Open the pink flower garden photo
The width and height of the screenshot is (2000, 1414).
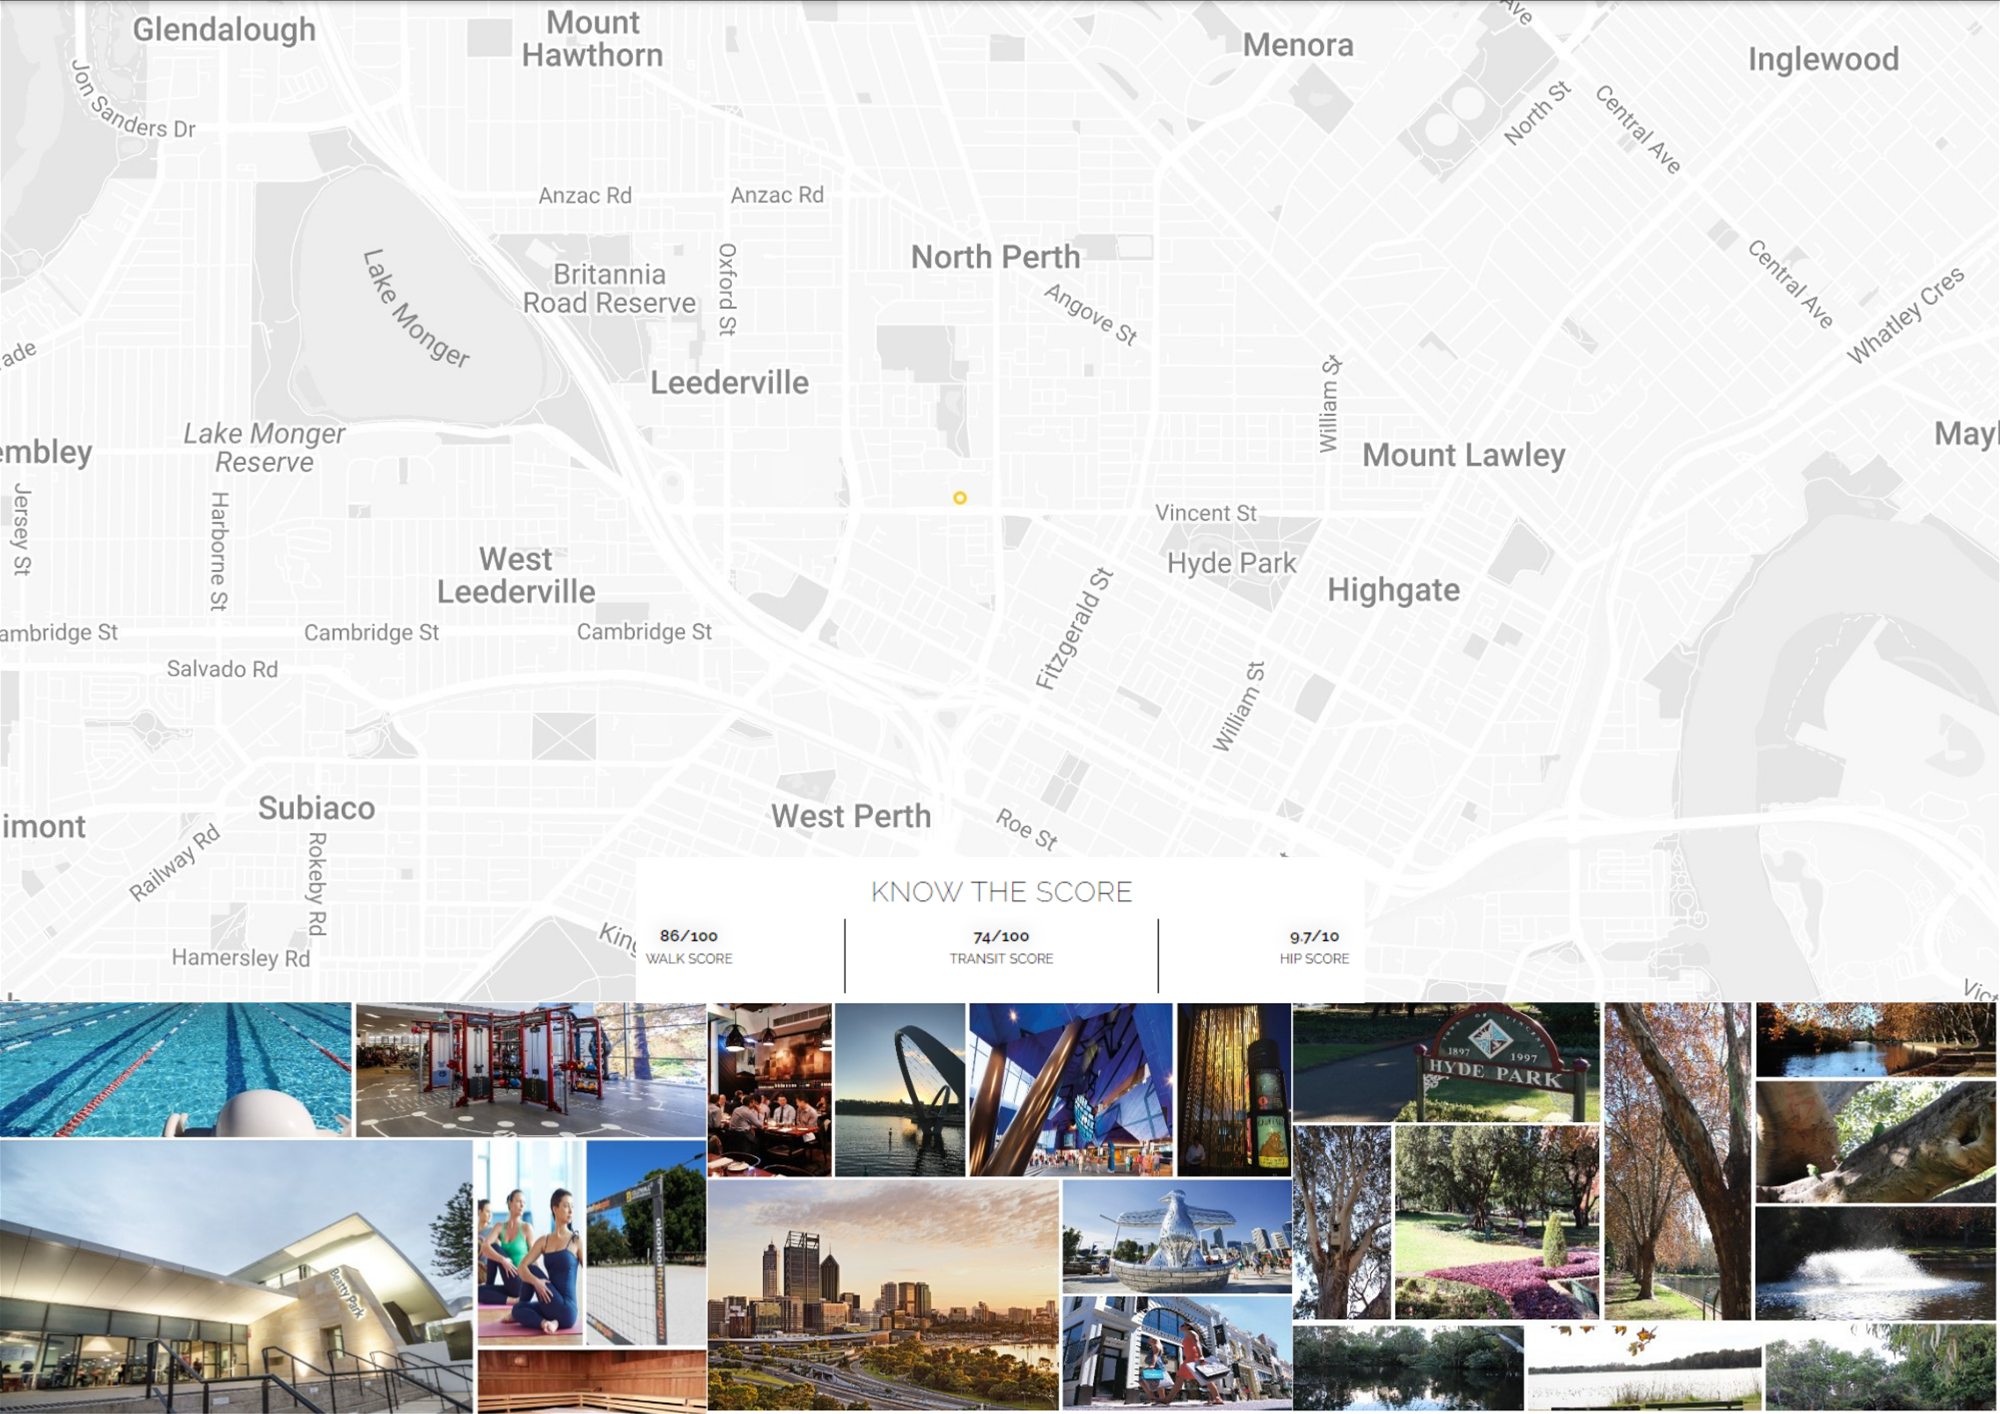(x=1496, y=1221)
